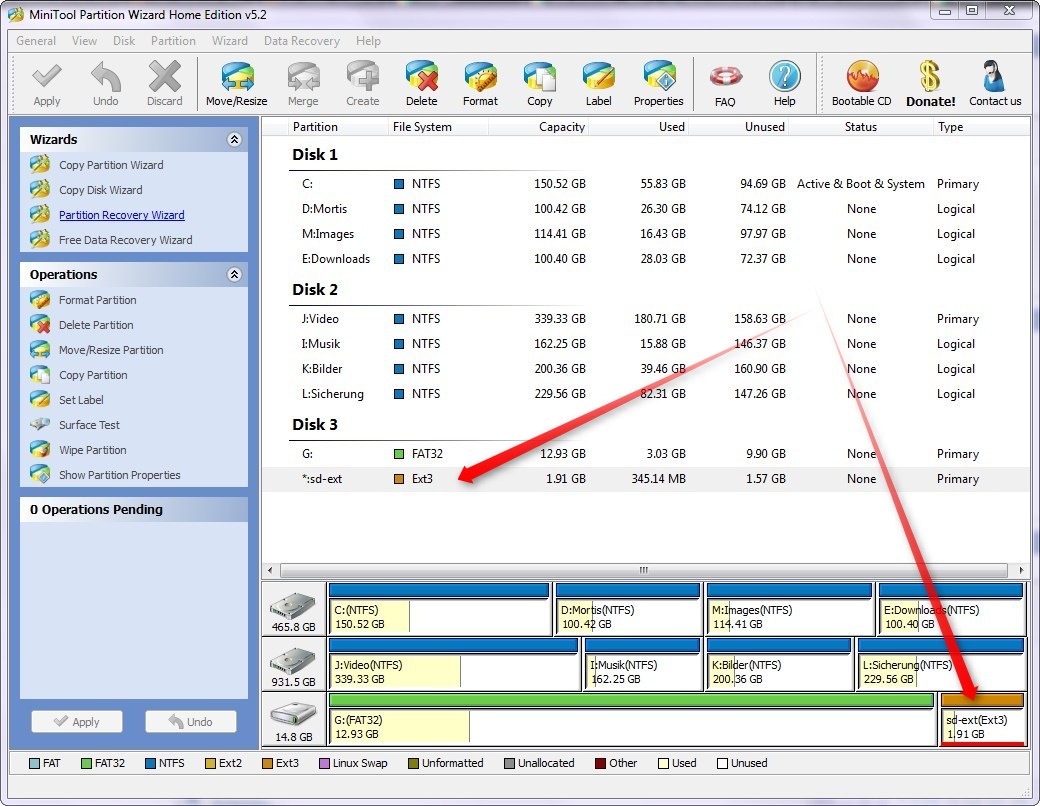Open the Disk menu

point(124,41)
